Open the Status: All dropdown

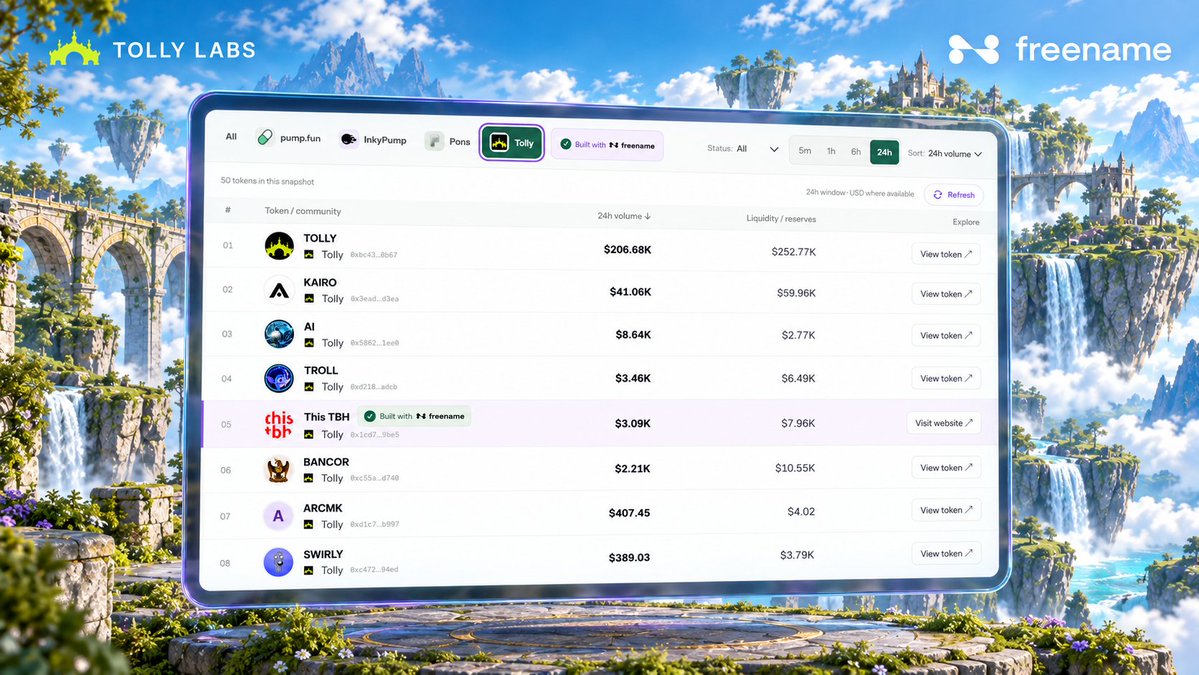(742, 148)
